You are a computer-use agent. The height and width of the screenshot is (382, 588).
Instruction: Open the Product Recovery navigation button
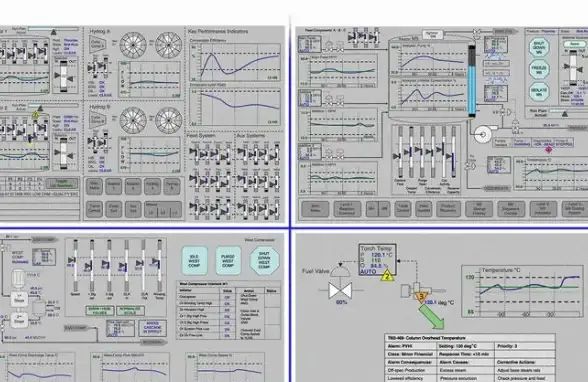(x=448, y=209)
